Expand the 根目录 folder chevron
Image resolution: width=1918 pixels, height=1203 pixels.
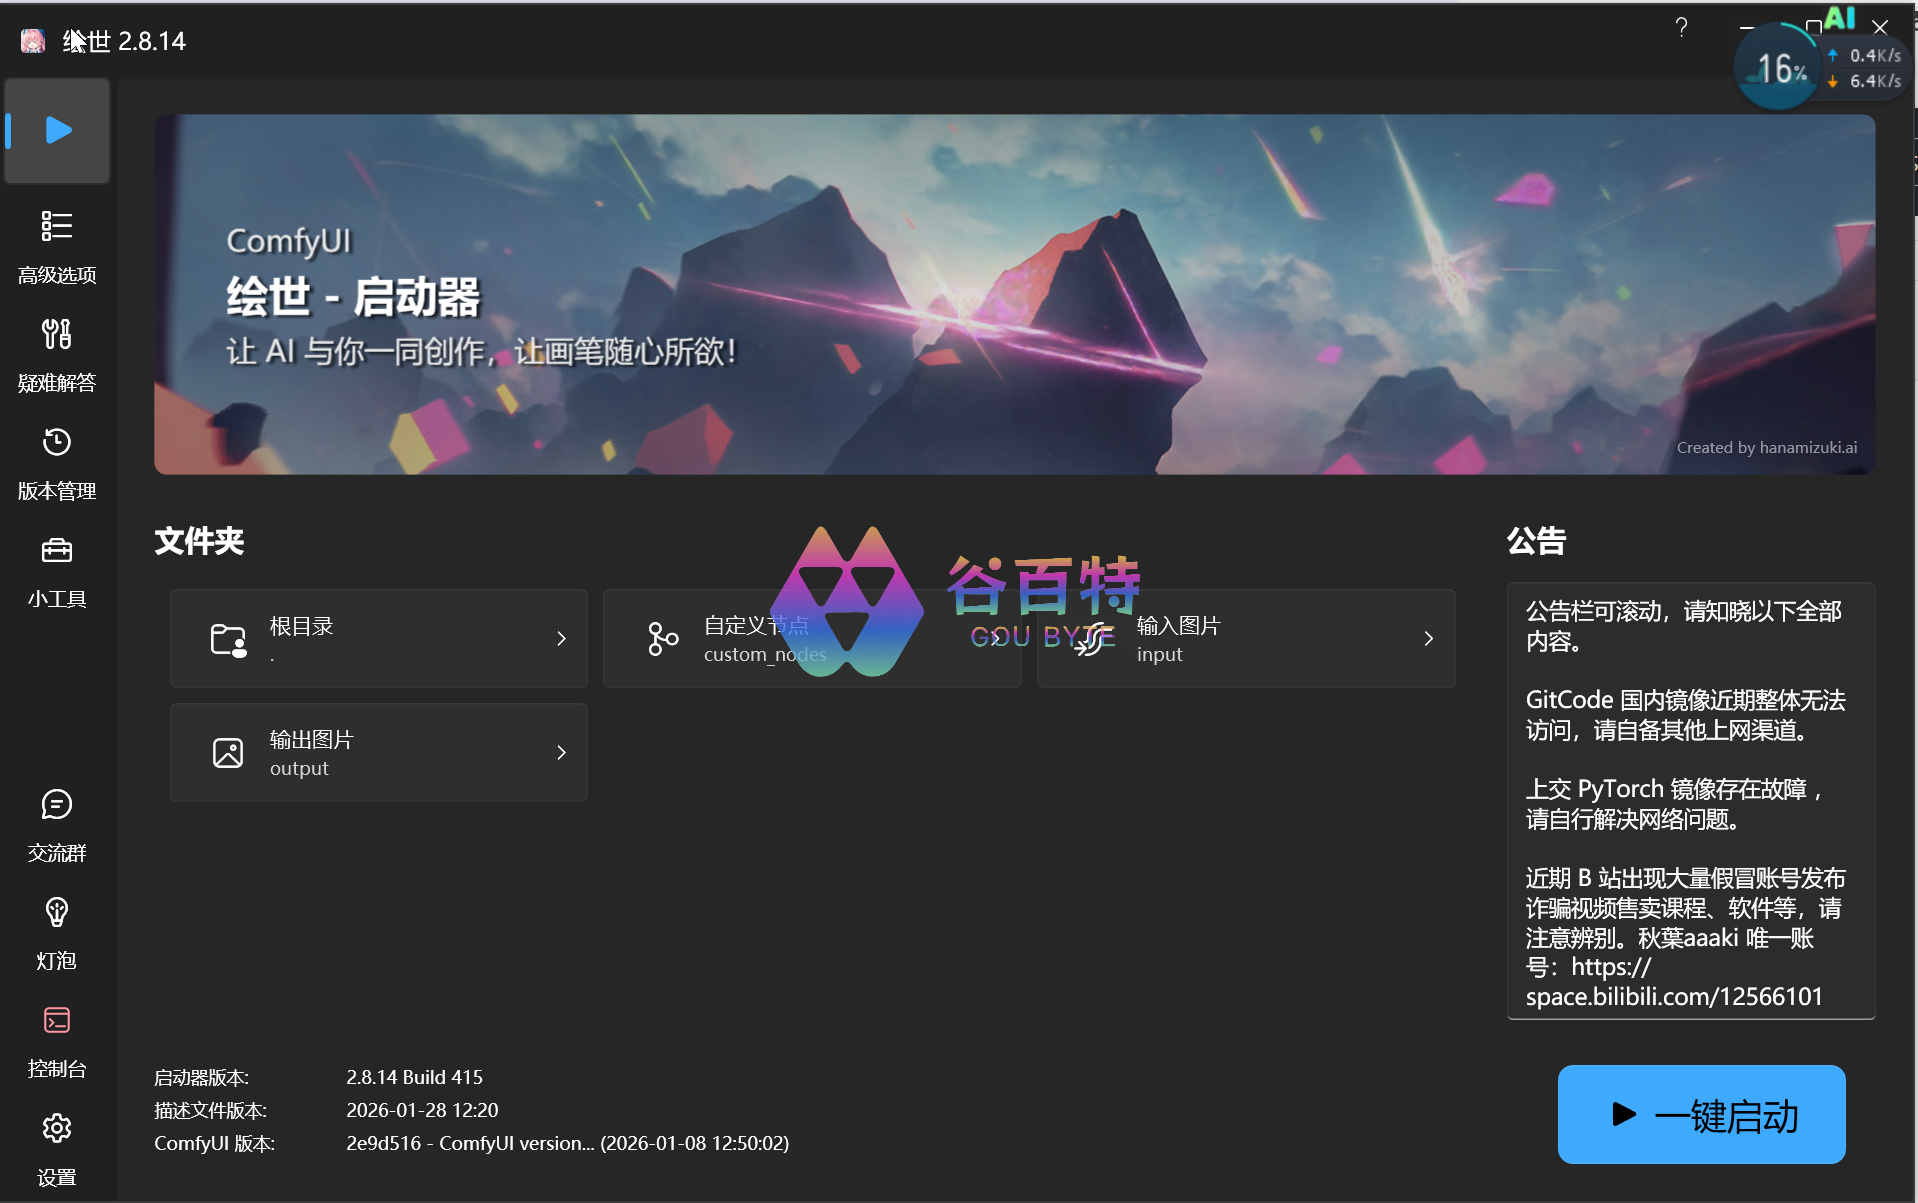coord(561,639)
